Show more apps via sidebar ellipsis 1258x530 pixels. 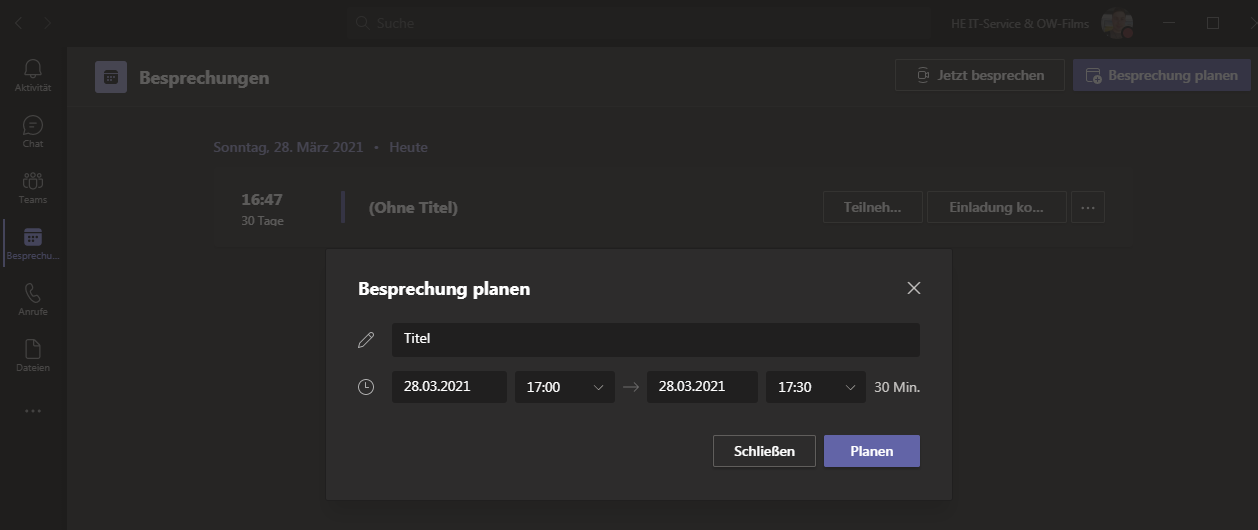coord(33,410)
